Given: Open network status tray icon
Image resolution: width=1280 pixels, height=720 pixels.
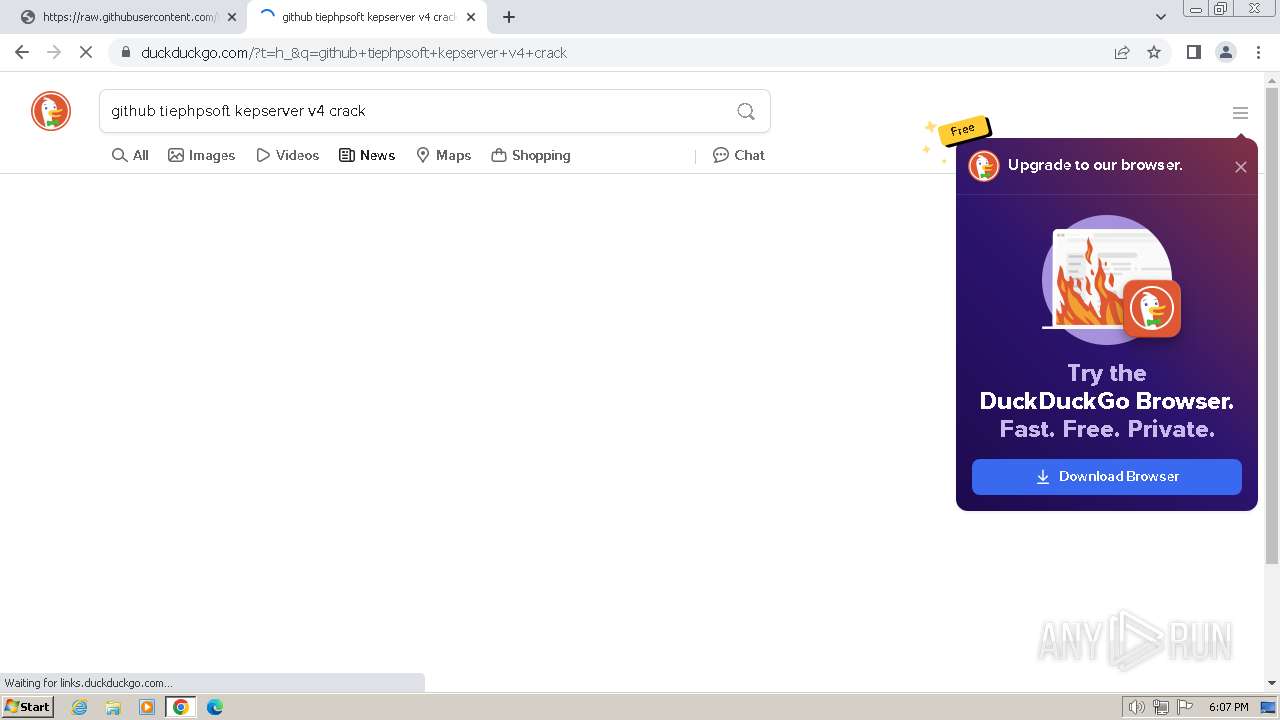Looking at the screenshot, I should tap(1161, 707).
